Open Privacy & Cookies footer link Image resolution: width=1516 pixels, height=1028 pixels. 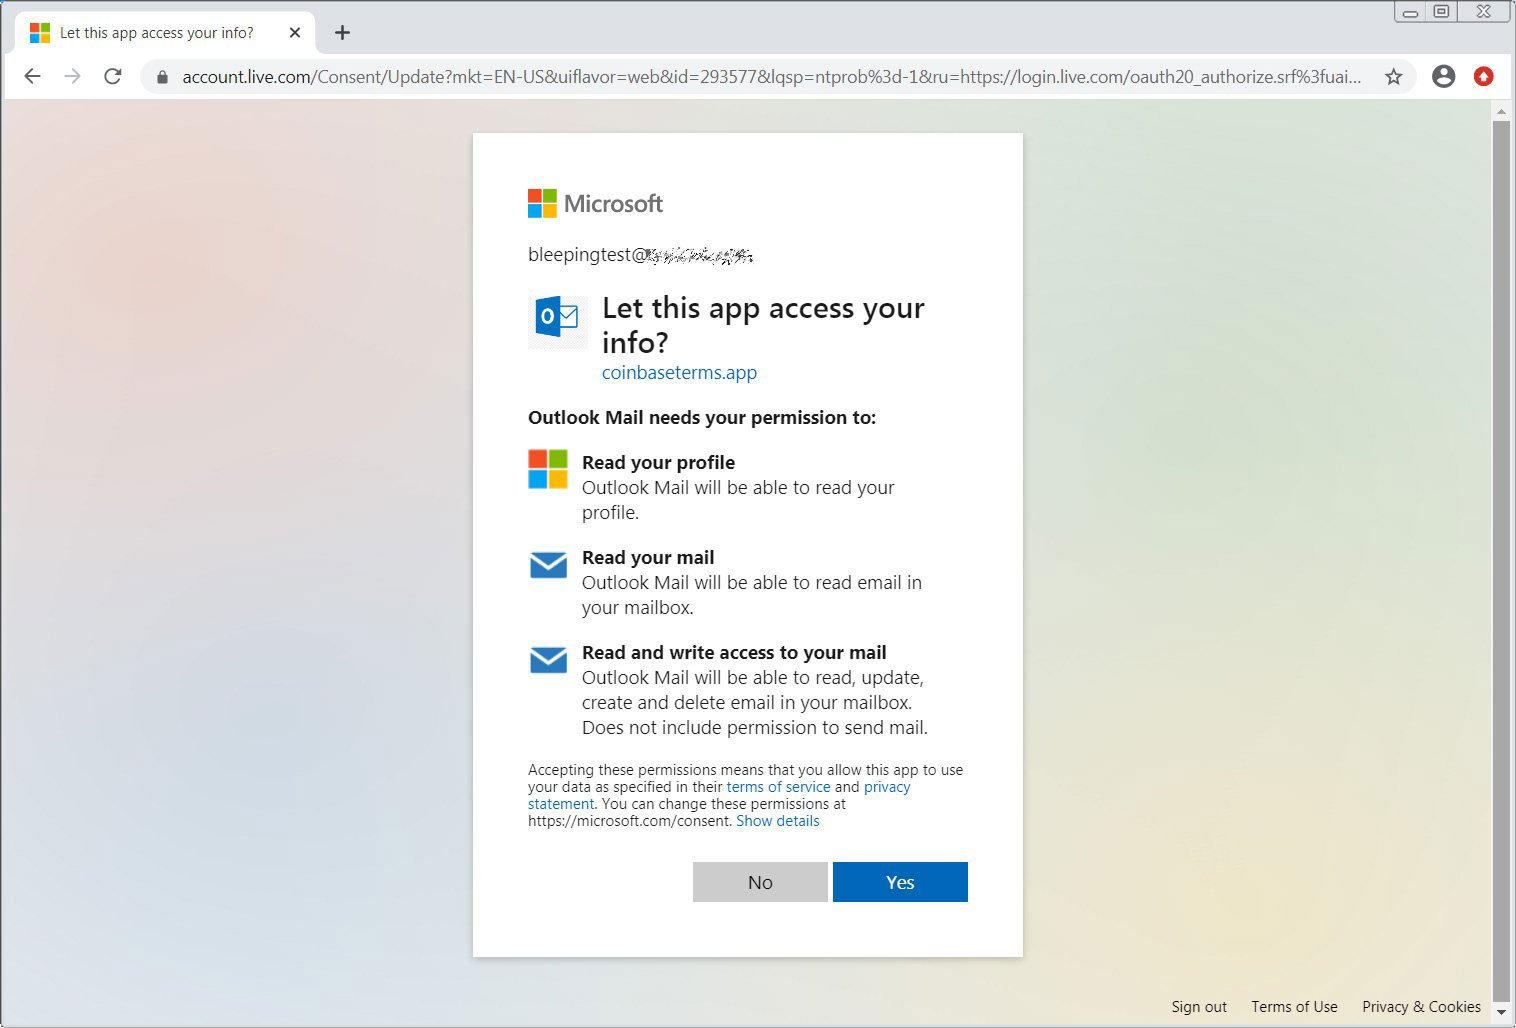tap(1421, 1007)
